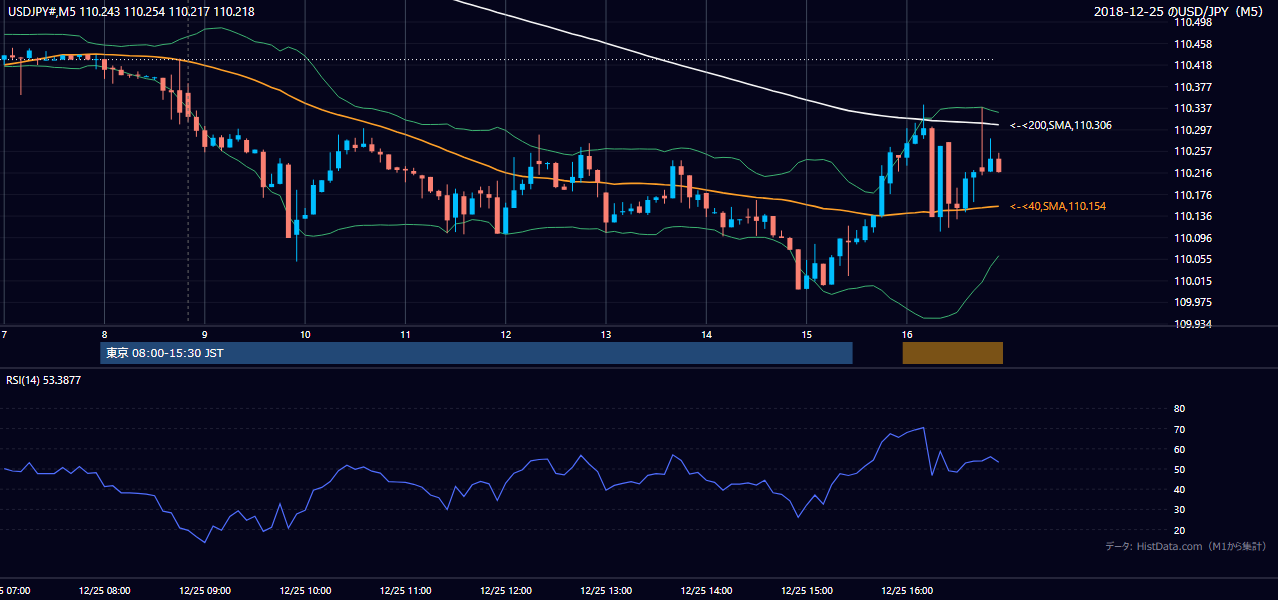Click bottom time label 12/25 16:00
This screenshot has width=1278, height=600.
point(906,590)
